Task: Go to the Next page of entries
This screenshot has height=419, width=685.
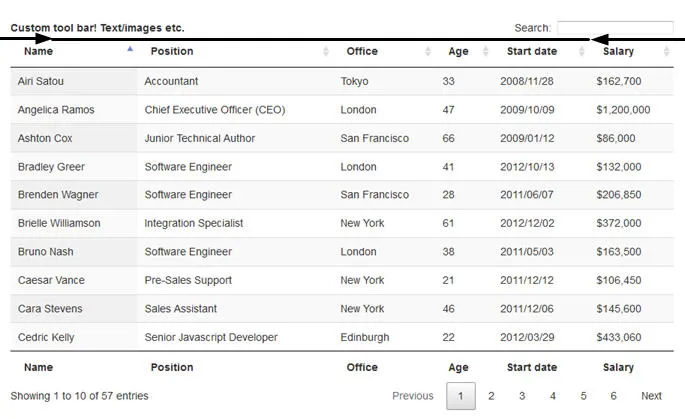Action: click(x=651, y=396)
